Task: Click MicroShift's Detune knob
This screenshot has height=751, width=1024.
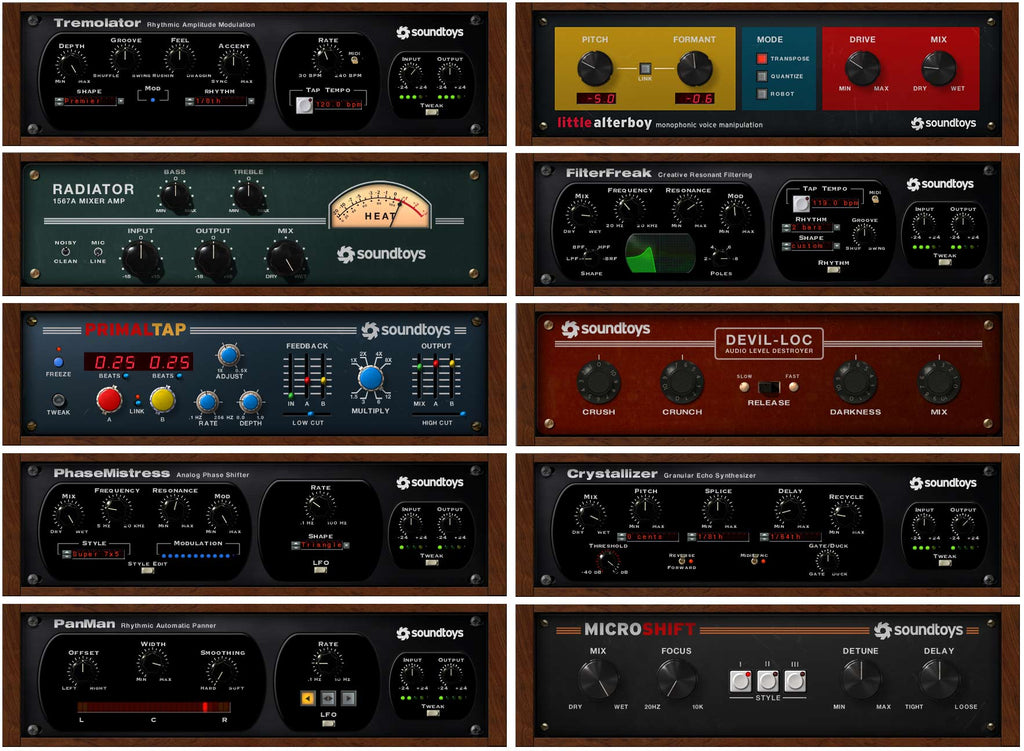Action: pyautogui.click(x=861, y=679)
